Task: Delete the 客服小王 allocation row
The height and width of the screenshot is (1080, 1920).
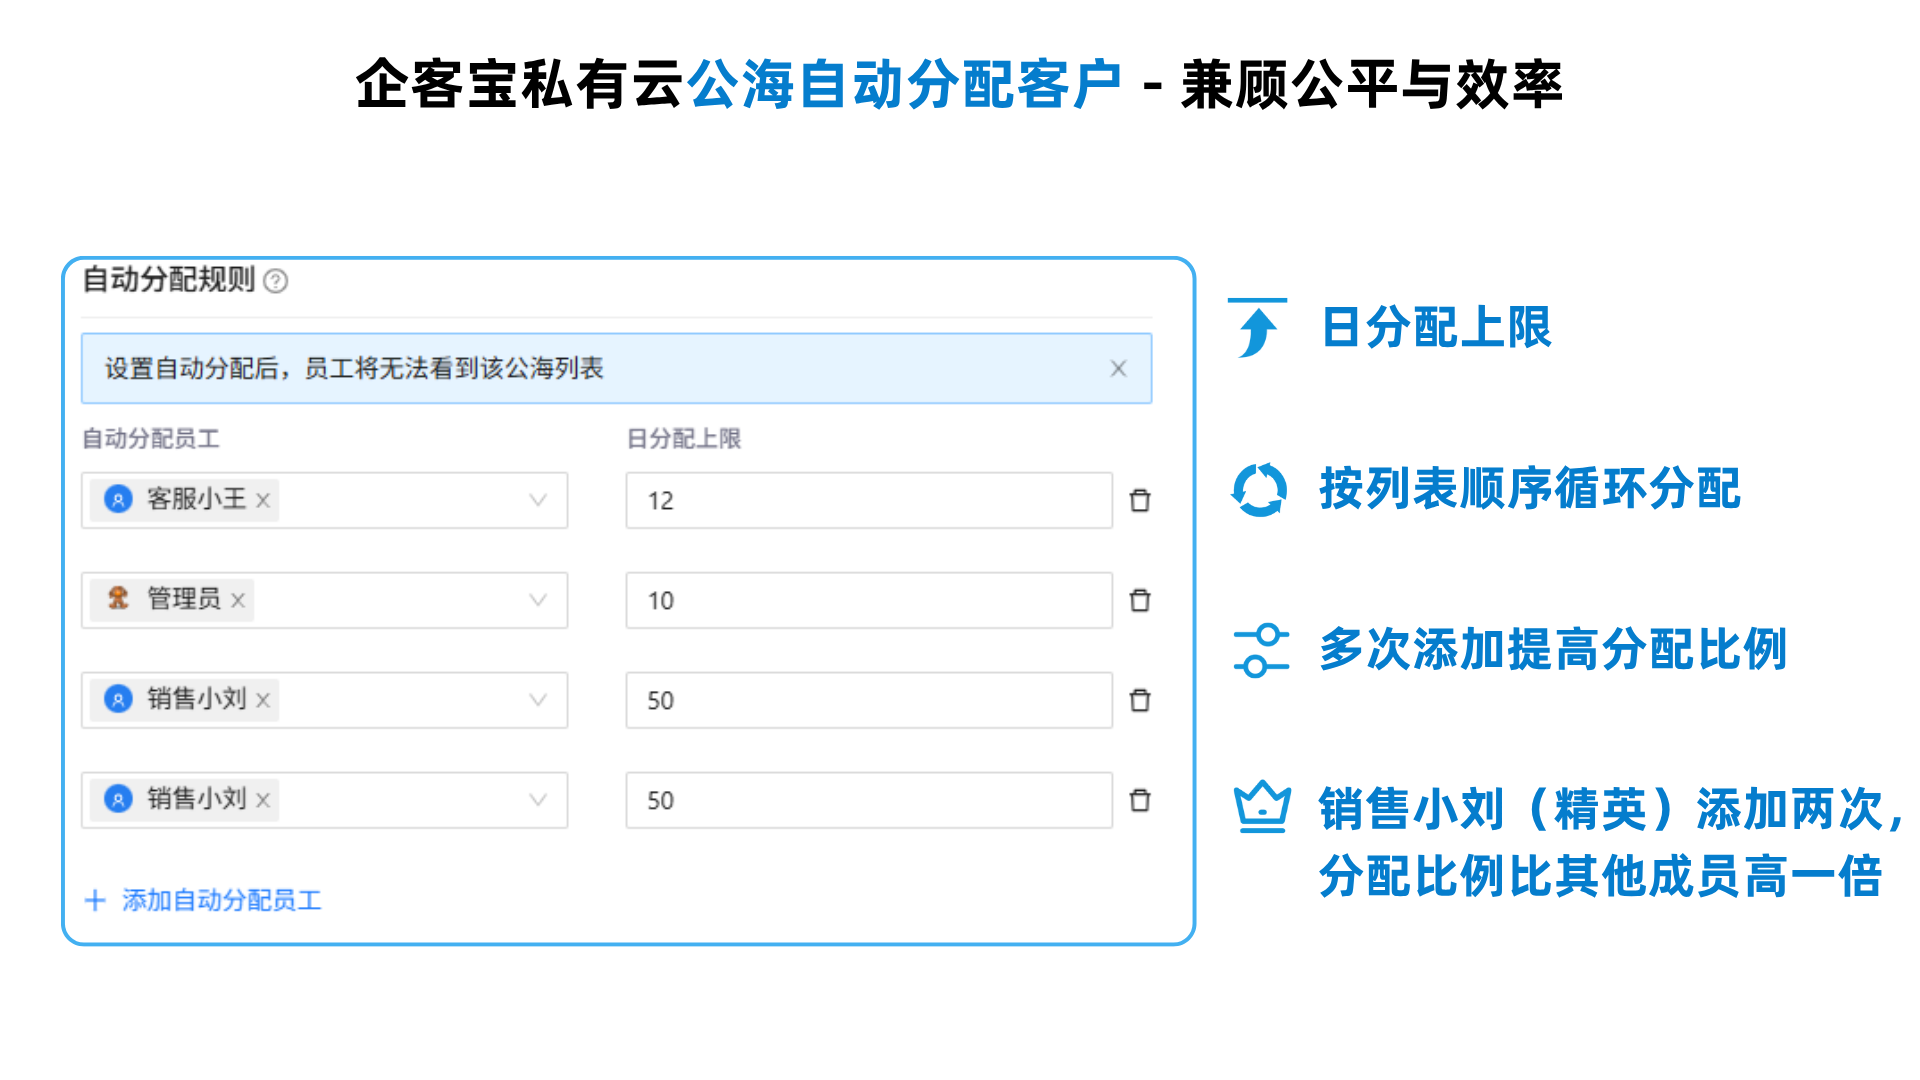Action: [x=1140, y=500]
